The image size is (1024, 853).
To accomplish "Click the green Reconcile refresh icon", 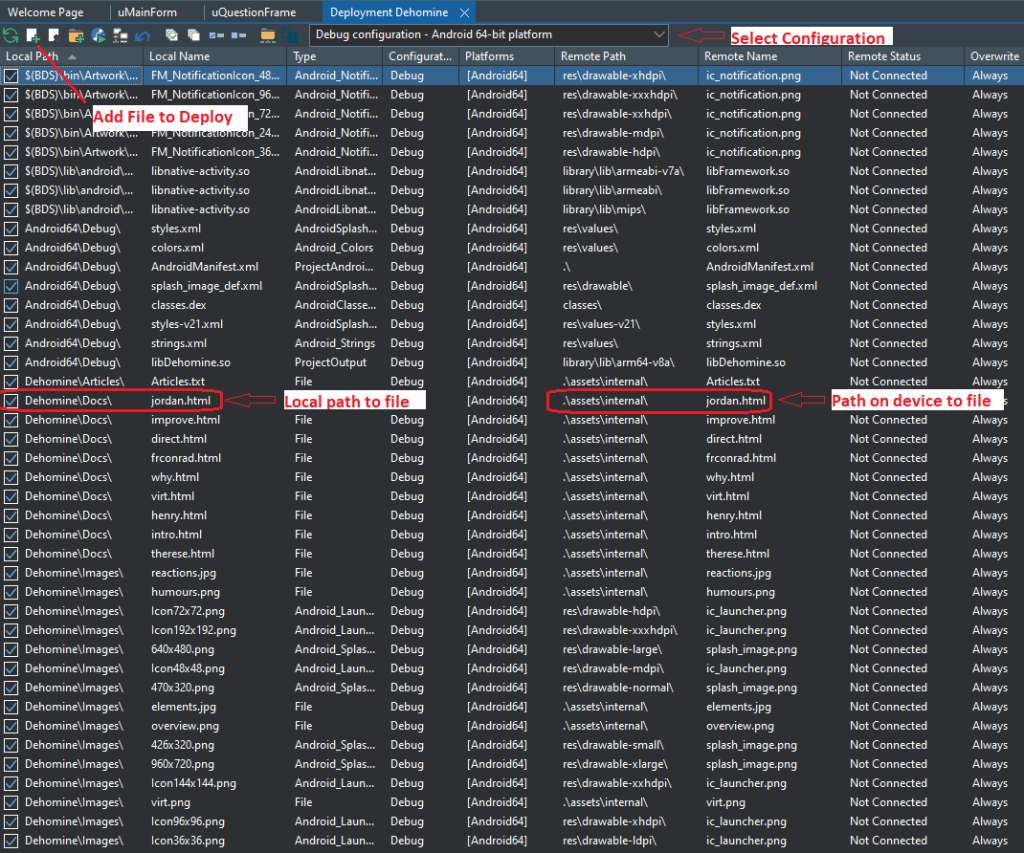I will [x=10, y=35].
